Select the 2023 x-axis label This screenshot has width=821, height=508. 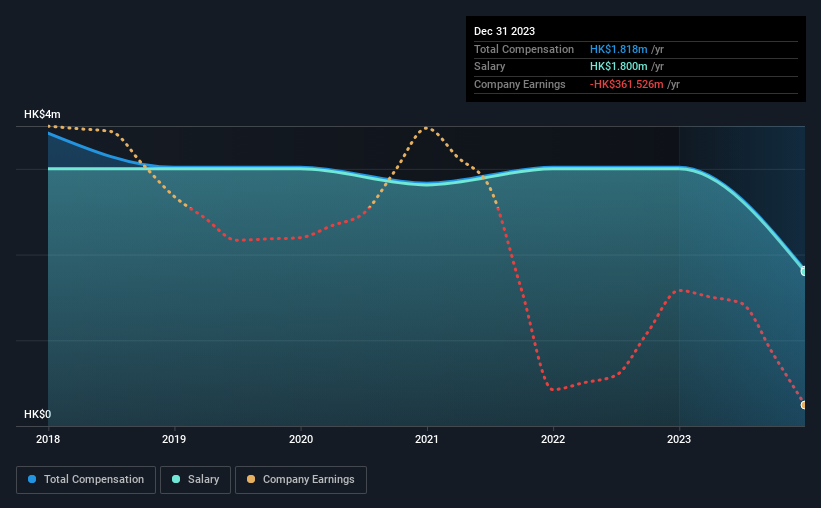pyautogui.click(x=679, y=439)
